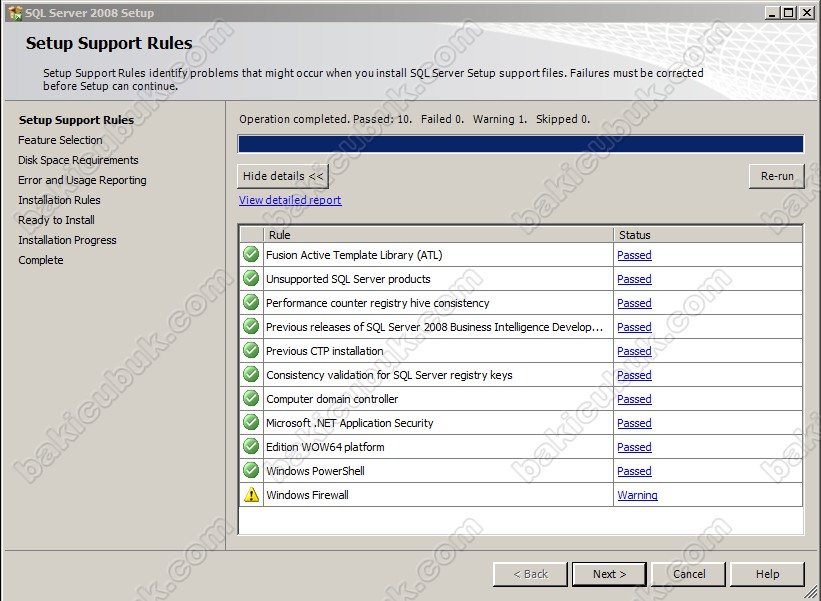821x601 pixels.
Task: Click the Status column header
Action: pyautogui.click(x=708, y=235)
